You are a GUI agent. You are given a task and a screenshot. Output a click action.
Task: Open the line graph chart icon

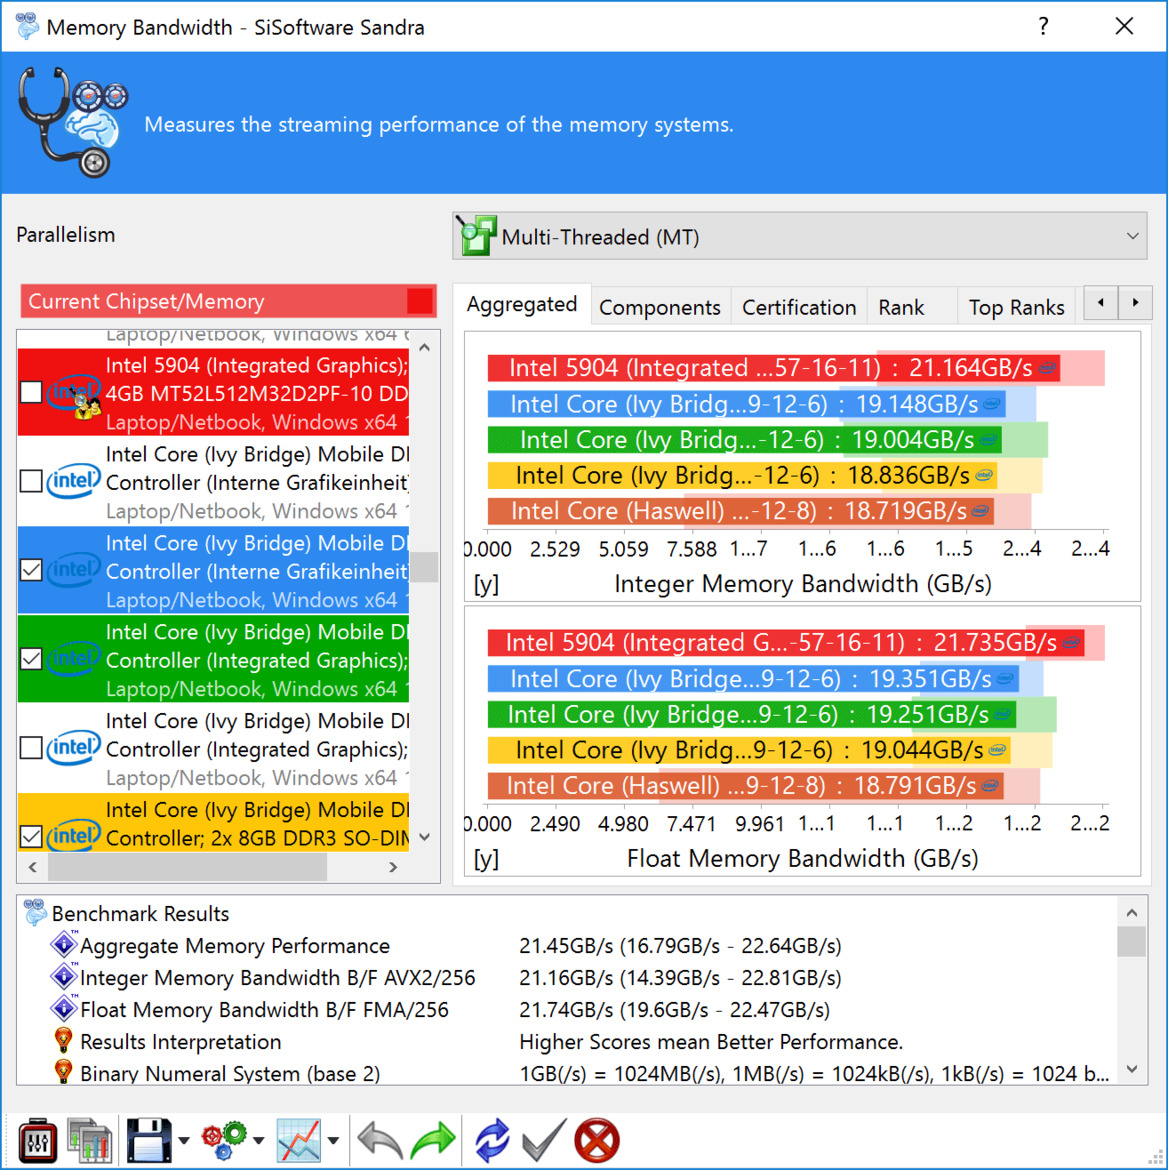(x=299, y=1139)
